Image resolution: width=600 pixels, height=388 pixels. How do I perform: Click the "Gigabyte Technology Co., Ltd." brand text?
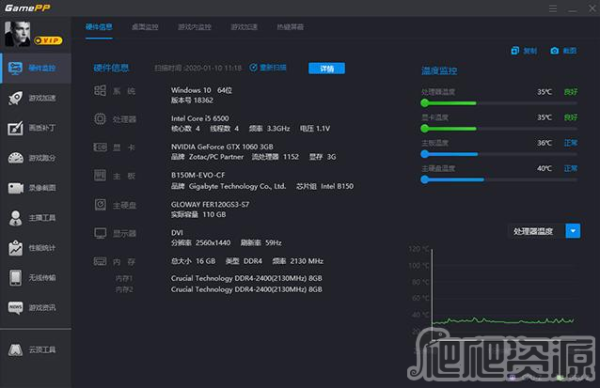237,186
